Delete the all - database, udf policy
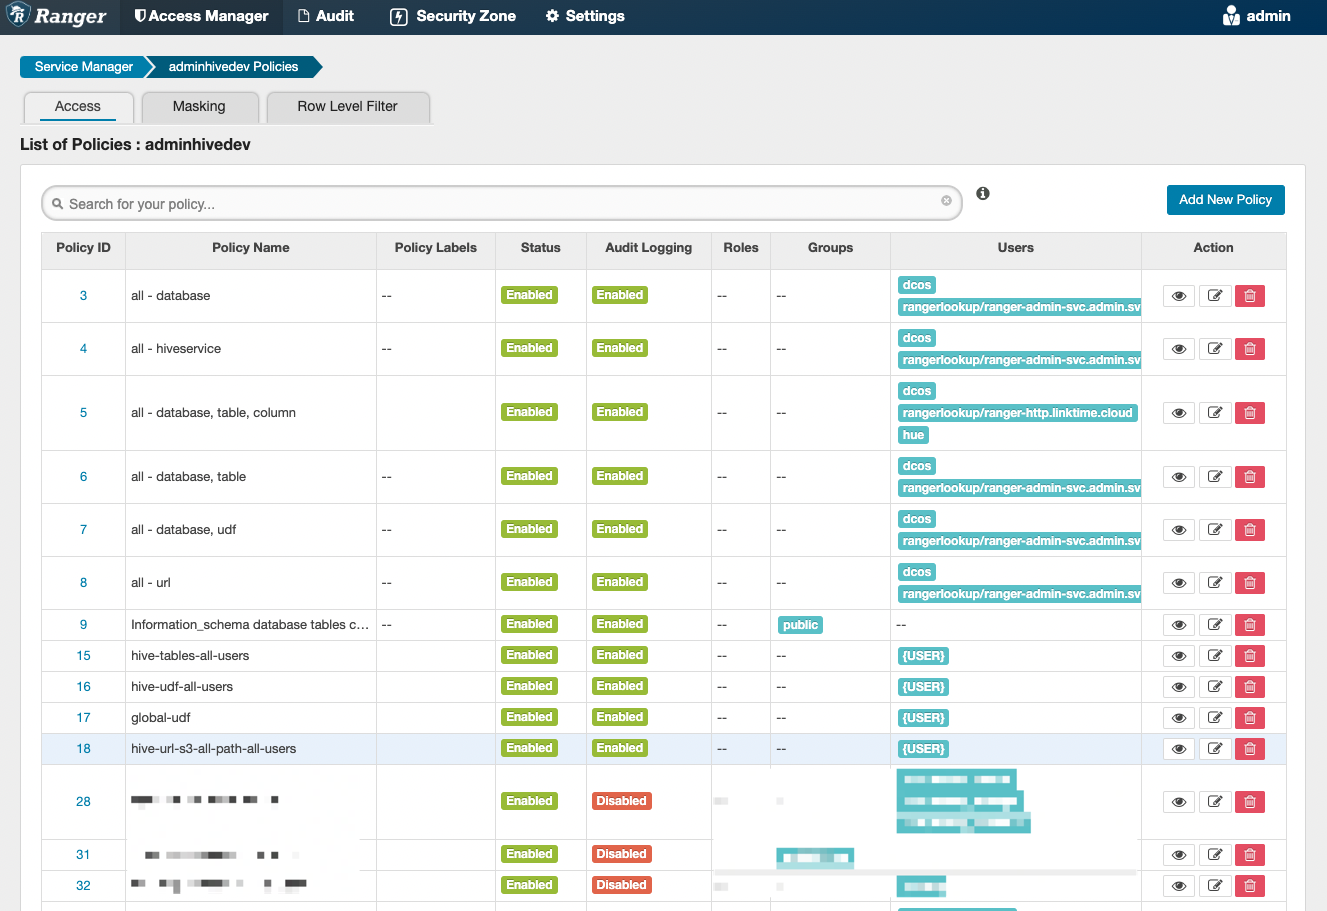Viewport: 1327px width, 911px height. [1250, 530]
